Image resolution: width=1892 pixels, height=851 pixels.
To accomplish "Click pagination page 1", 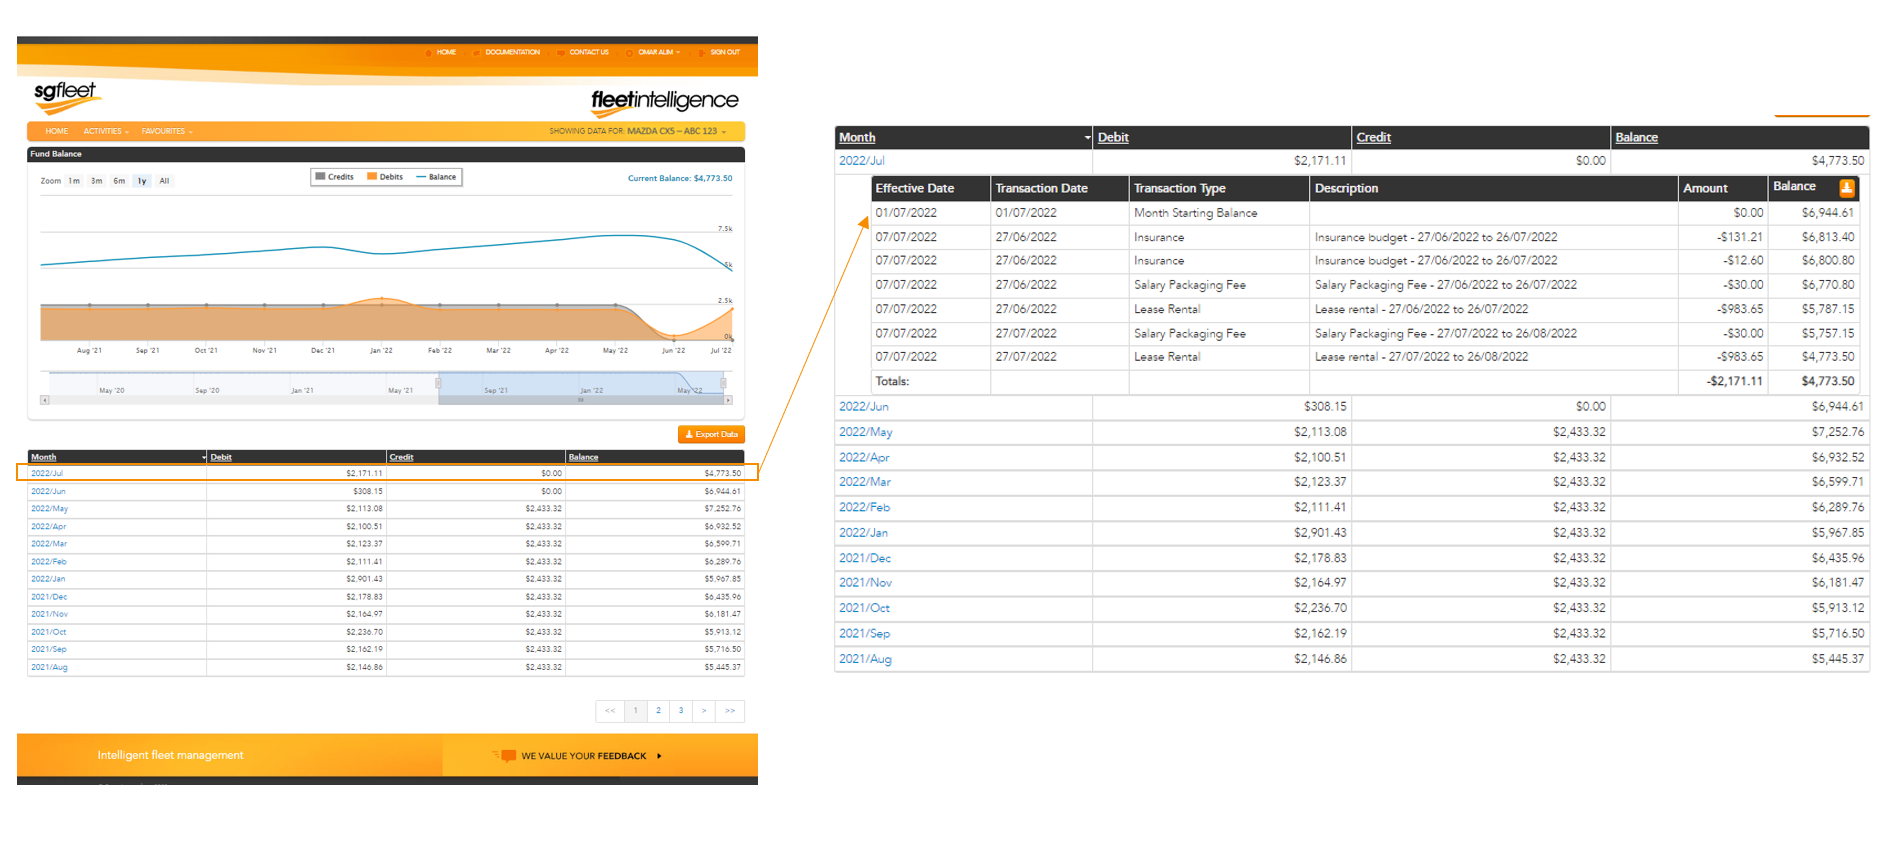I will point(635,711).
